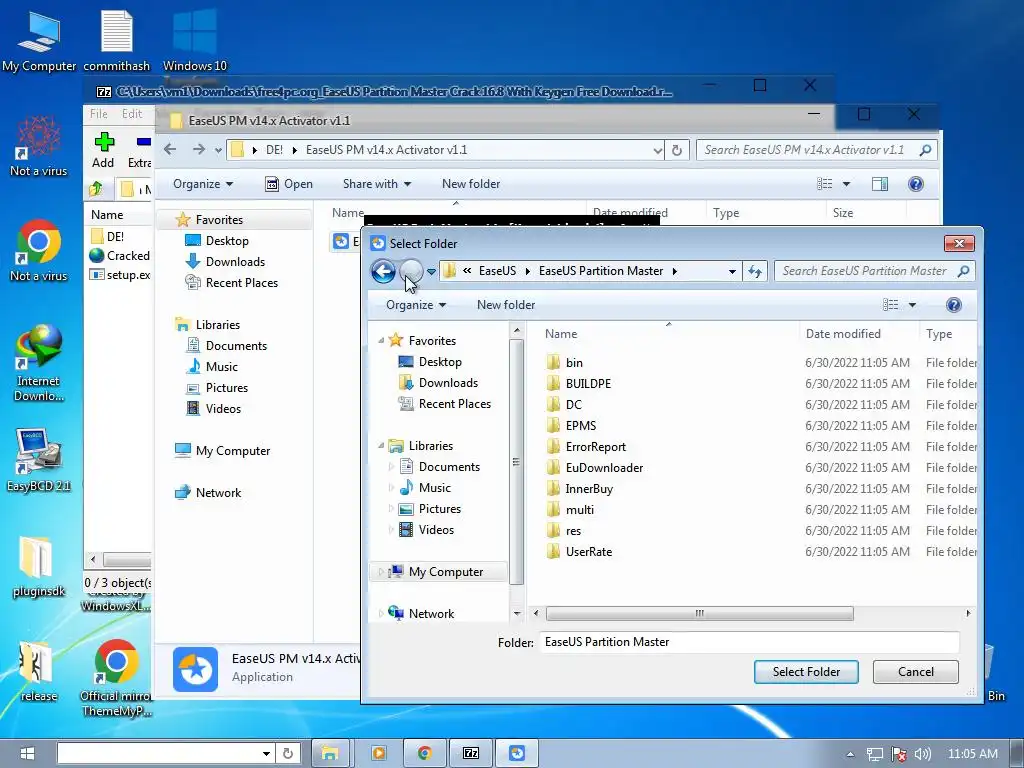Open Chrome from the taskbar
This screenshot has width=1024, height=768.
pyautogui.click(x=424, y=754)
